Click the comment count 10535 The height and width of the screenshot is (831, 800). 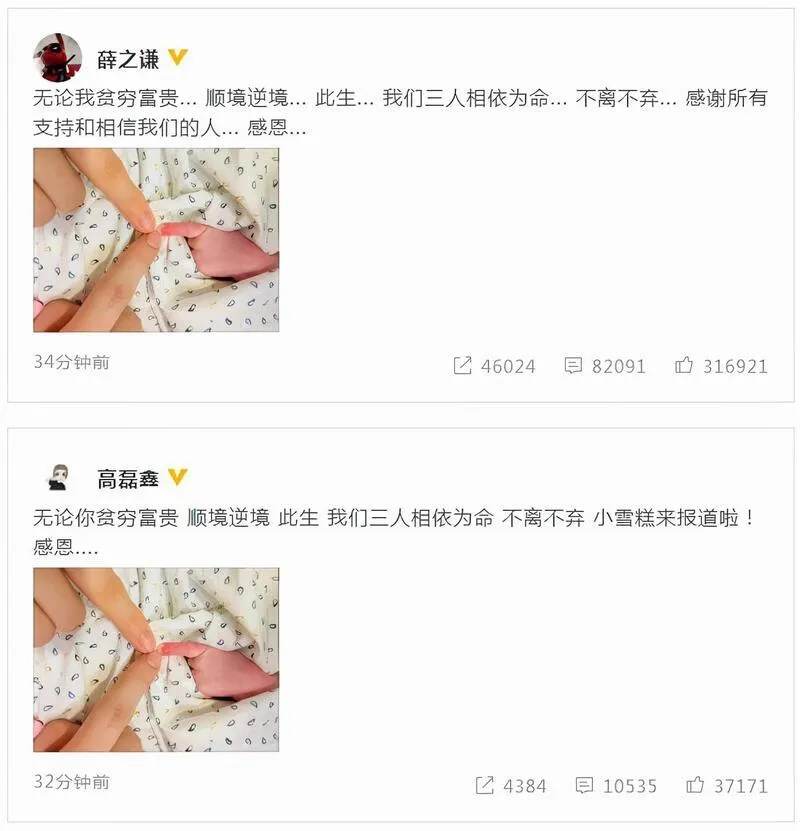pos(630,786)
